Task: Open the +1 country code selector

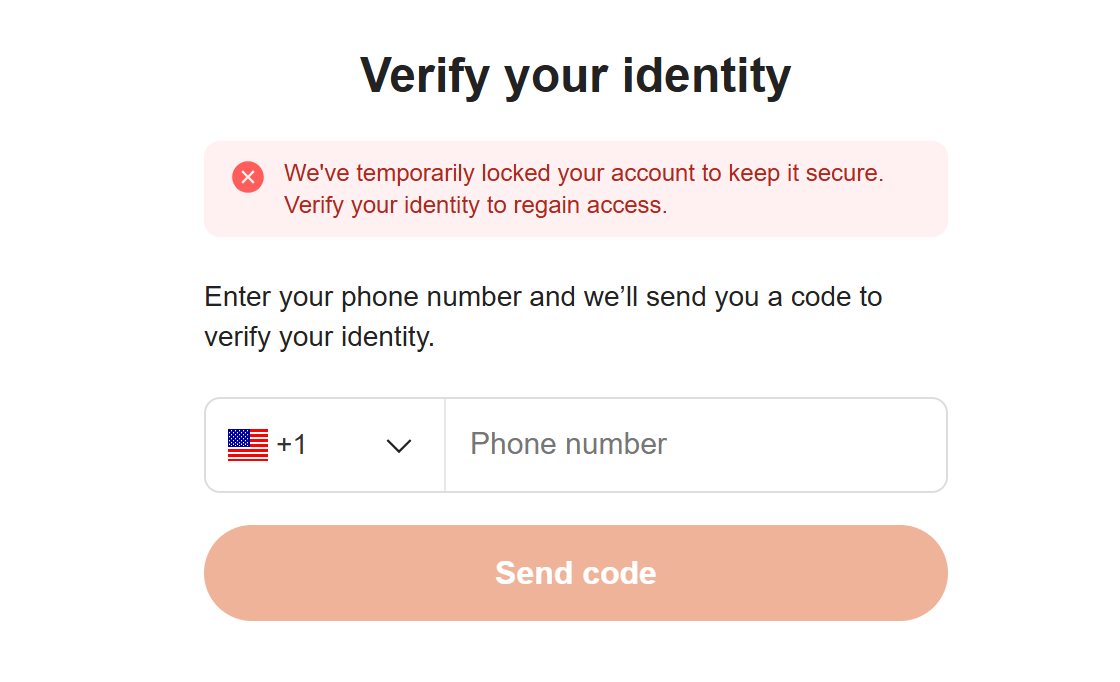Action: [x=325, y=445]
